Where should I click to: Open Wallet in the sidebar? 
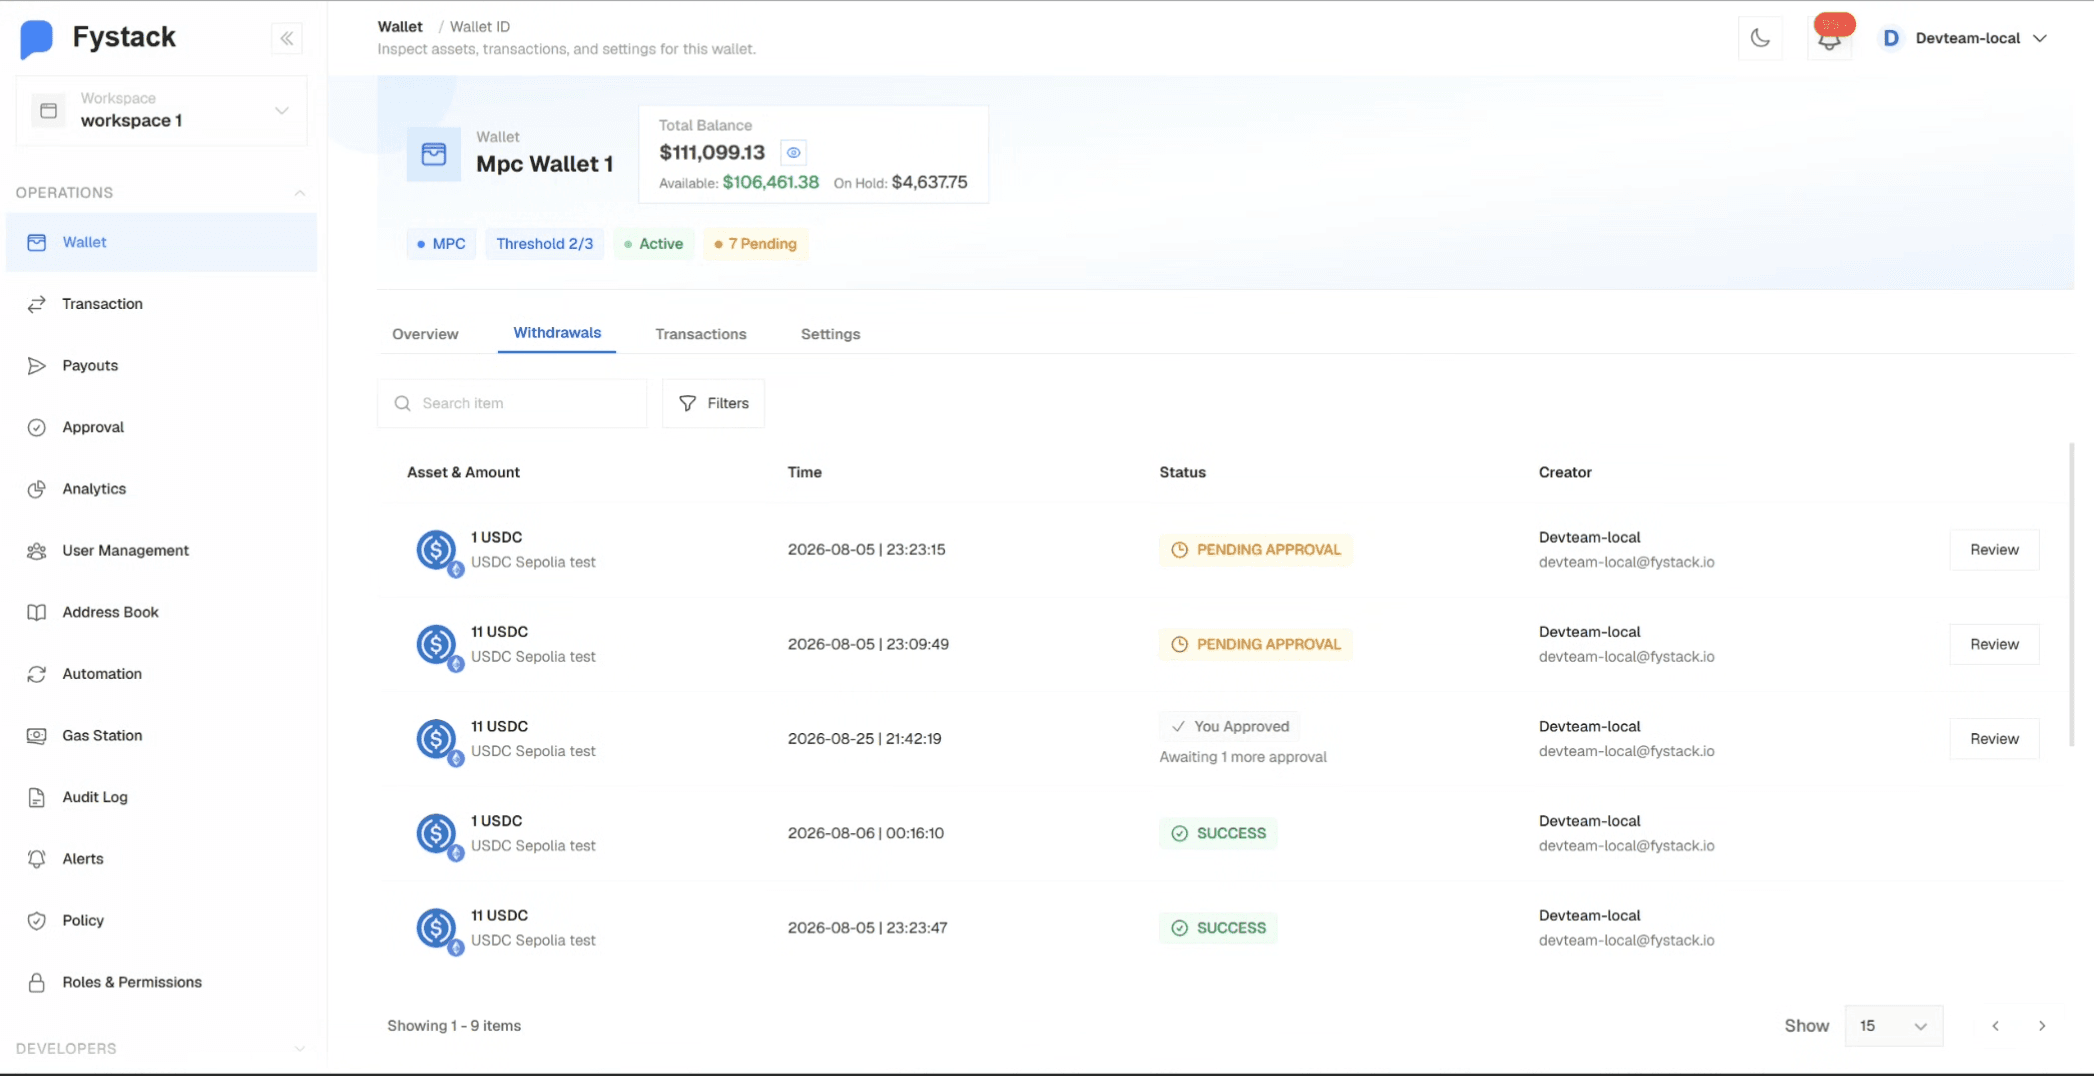(161, 242)
